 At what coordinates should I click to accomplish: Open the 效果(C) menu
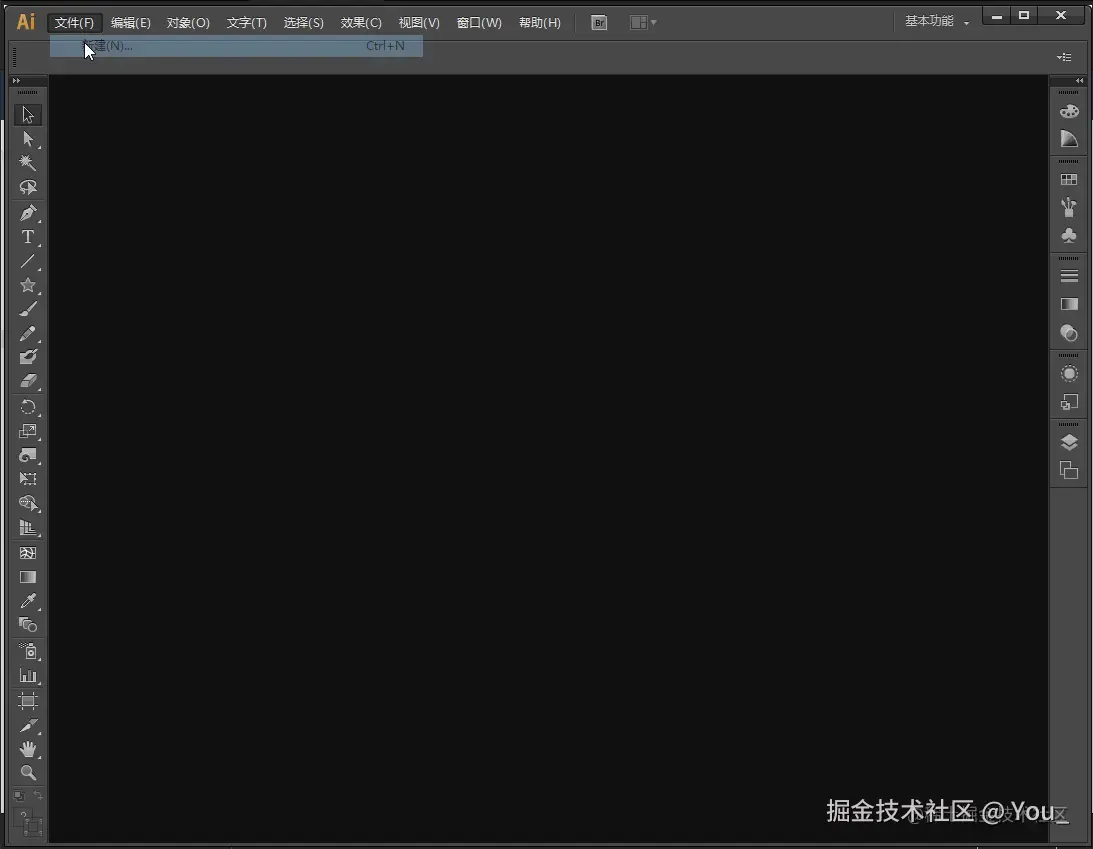tap(361, 22)
